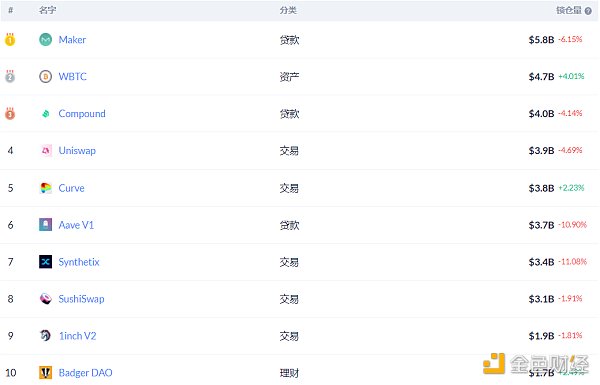The width and height of the screenshot is (600, 385).
Task: Click the gold first-place medal icon
Action: pyautogui.click(x=10, y=39)
